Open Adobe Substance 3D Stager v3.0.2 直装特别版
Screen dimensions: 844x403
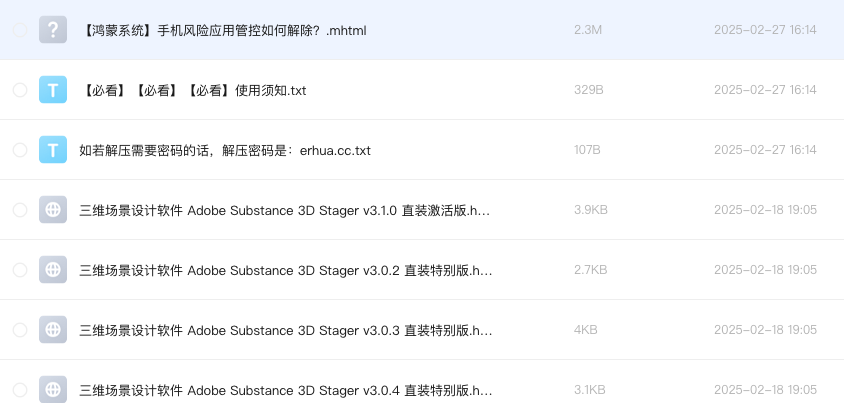pyautogui.click(x=286, y=271)
